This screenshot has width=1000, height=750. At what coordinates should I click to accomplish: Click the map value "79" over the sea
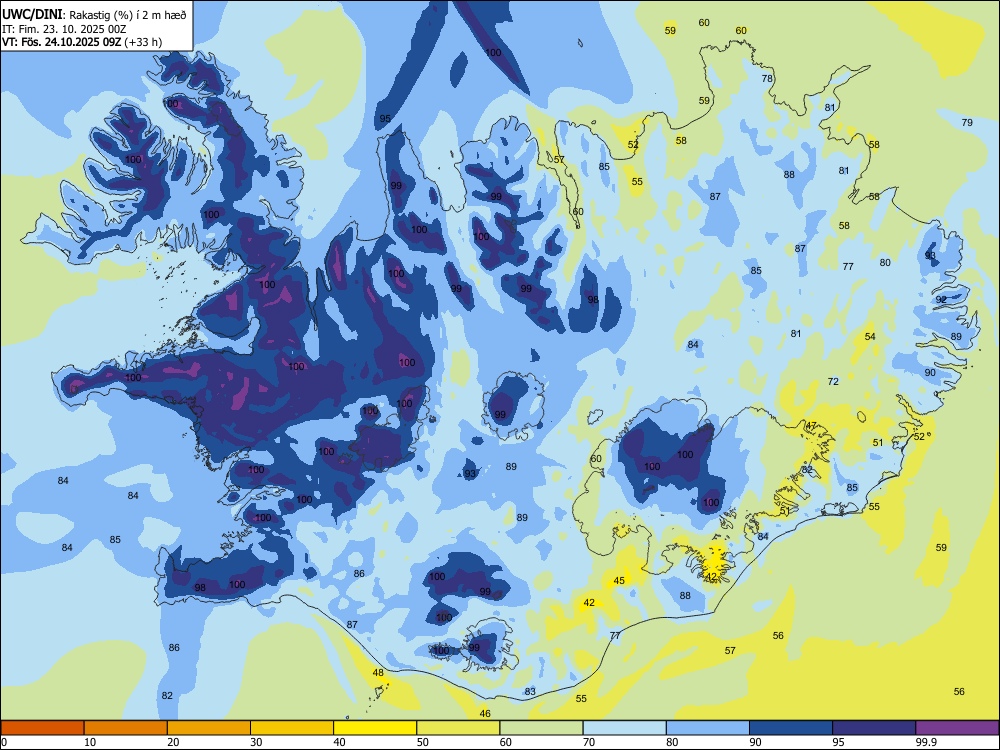[967, 122]
